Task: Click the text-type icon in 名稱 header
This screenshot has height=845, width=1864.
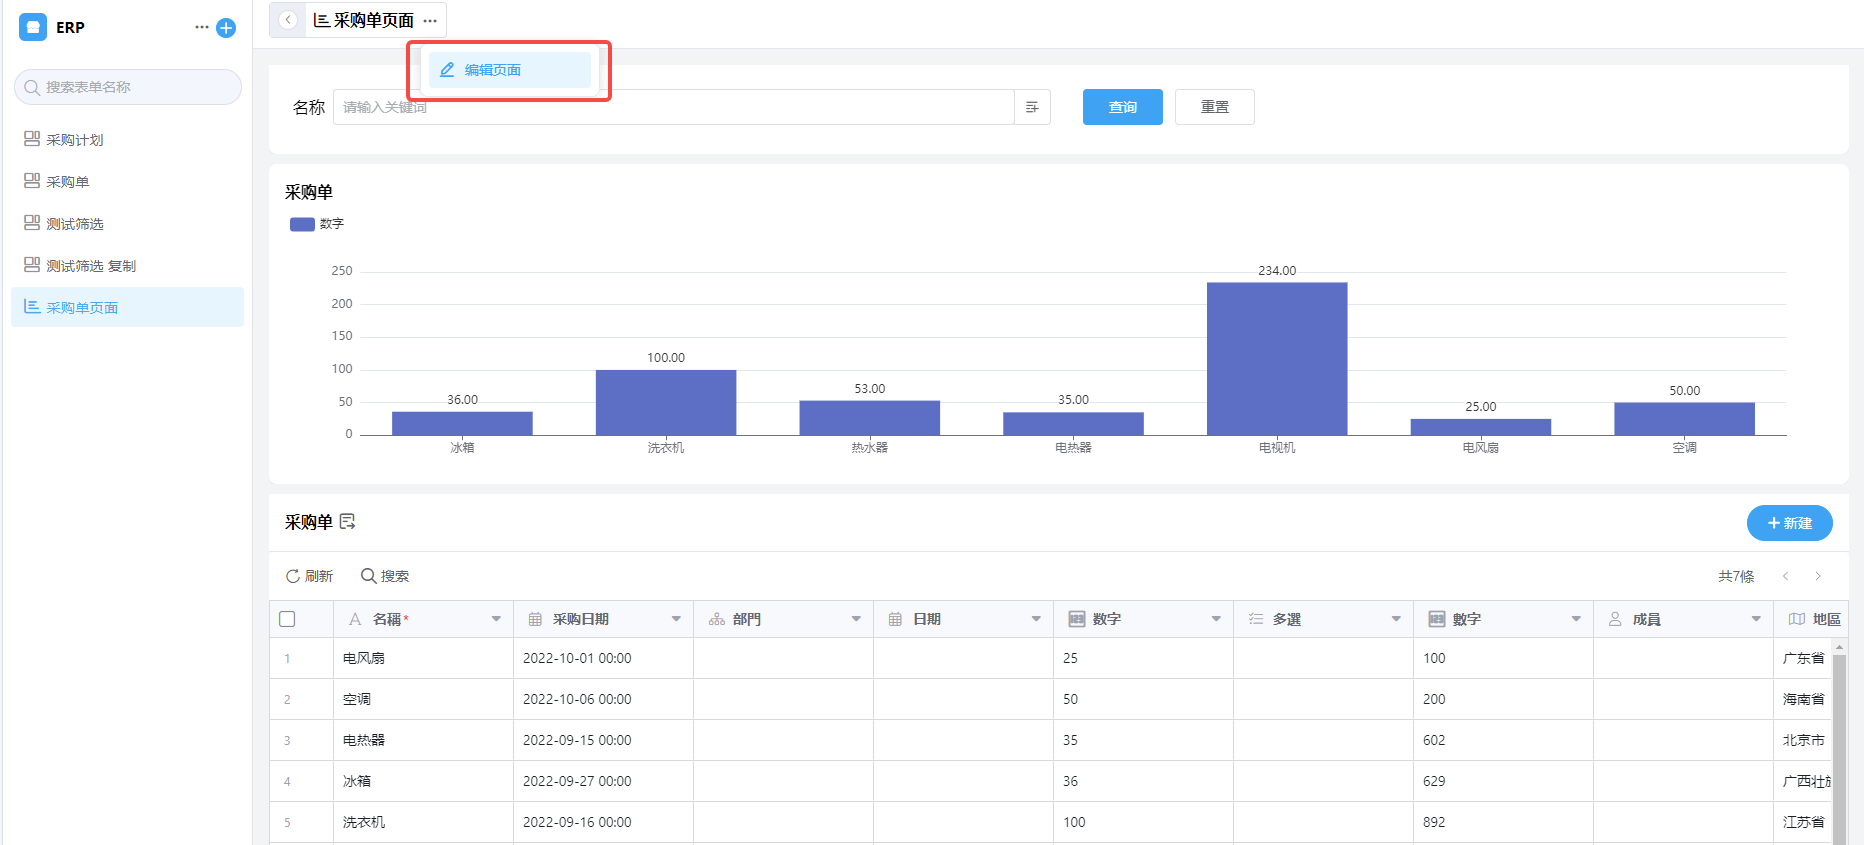Action: [x=355, y=619]
